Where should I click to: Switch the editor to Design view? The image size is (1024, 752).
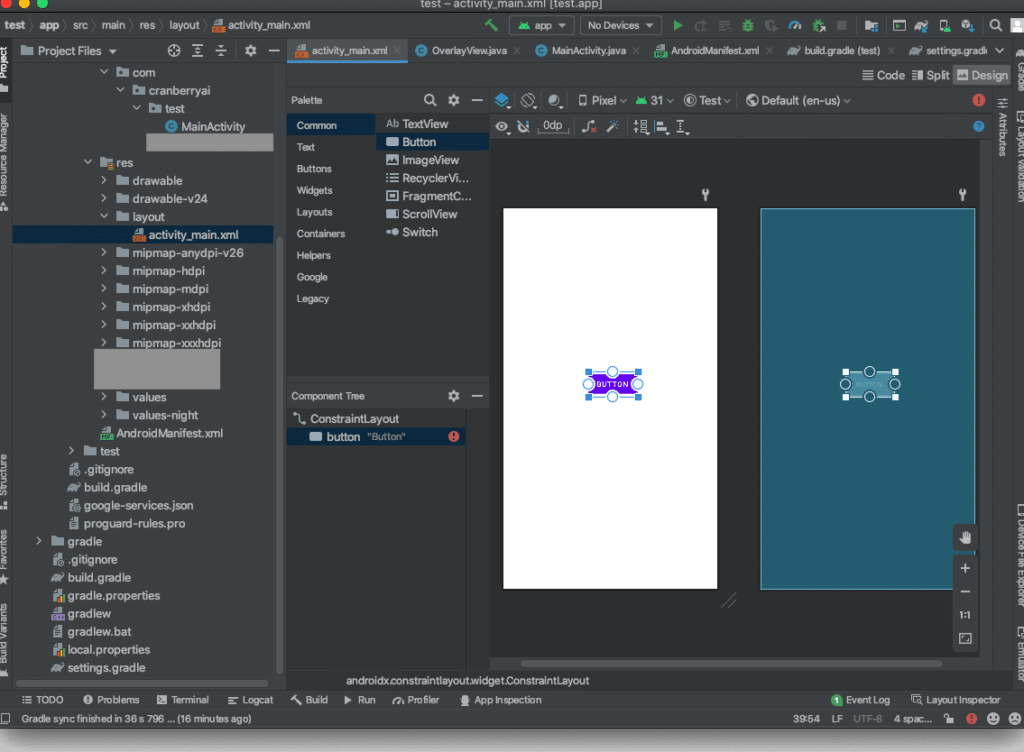(x=982, y=75)
